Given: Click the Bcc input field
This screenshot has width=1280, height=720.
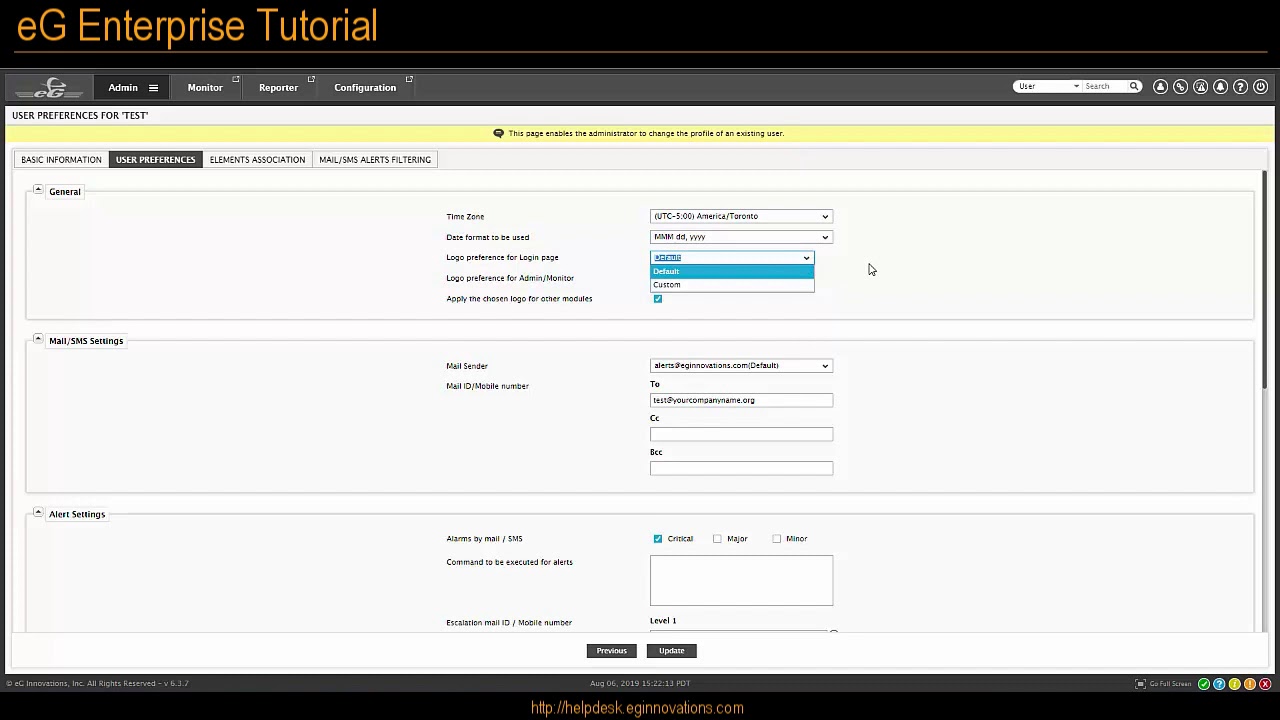Looking at the screenshot, I should click(741, 468).
